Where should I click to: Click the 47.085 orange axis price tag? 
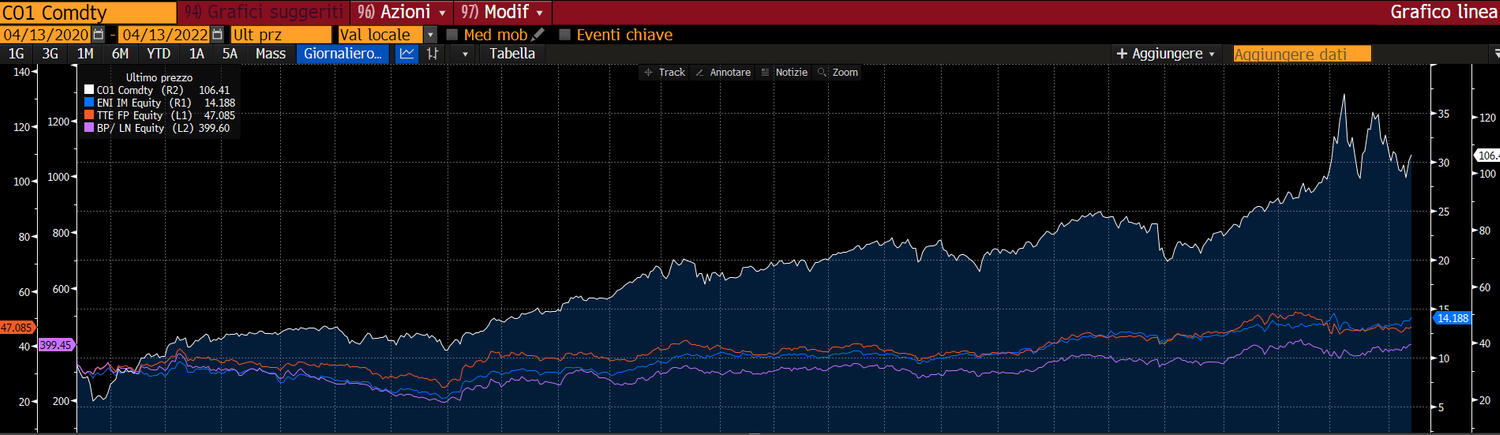18,327
